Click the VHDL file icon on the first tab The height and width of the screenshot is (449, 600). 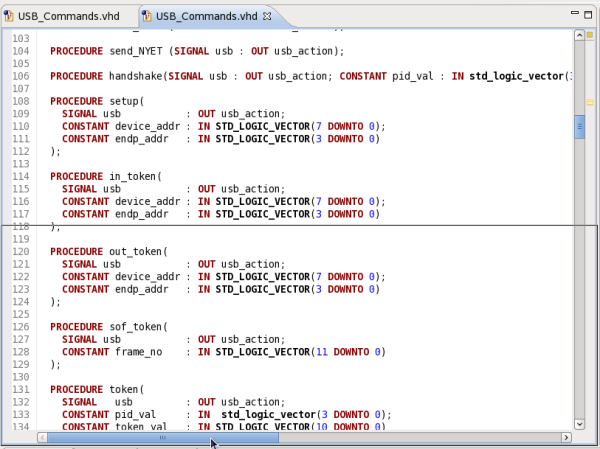point(9,16)
